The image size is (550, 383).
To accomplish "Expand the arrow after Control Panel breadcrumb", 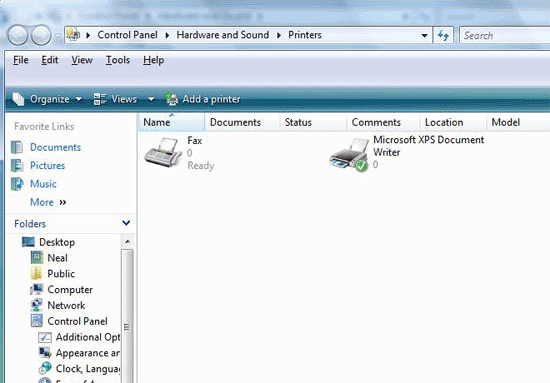I will pyautogui.click(x=167, y=35).
